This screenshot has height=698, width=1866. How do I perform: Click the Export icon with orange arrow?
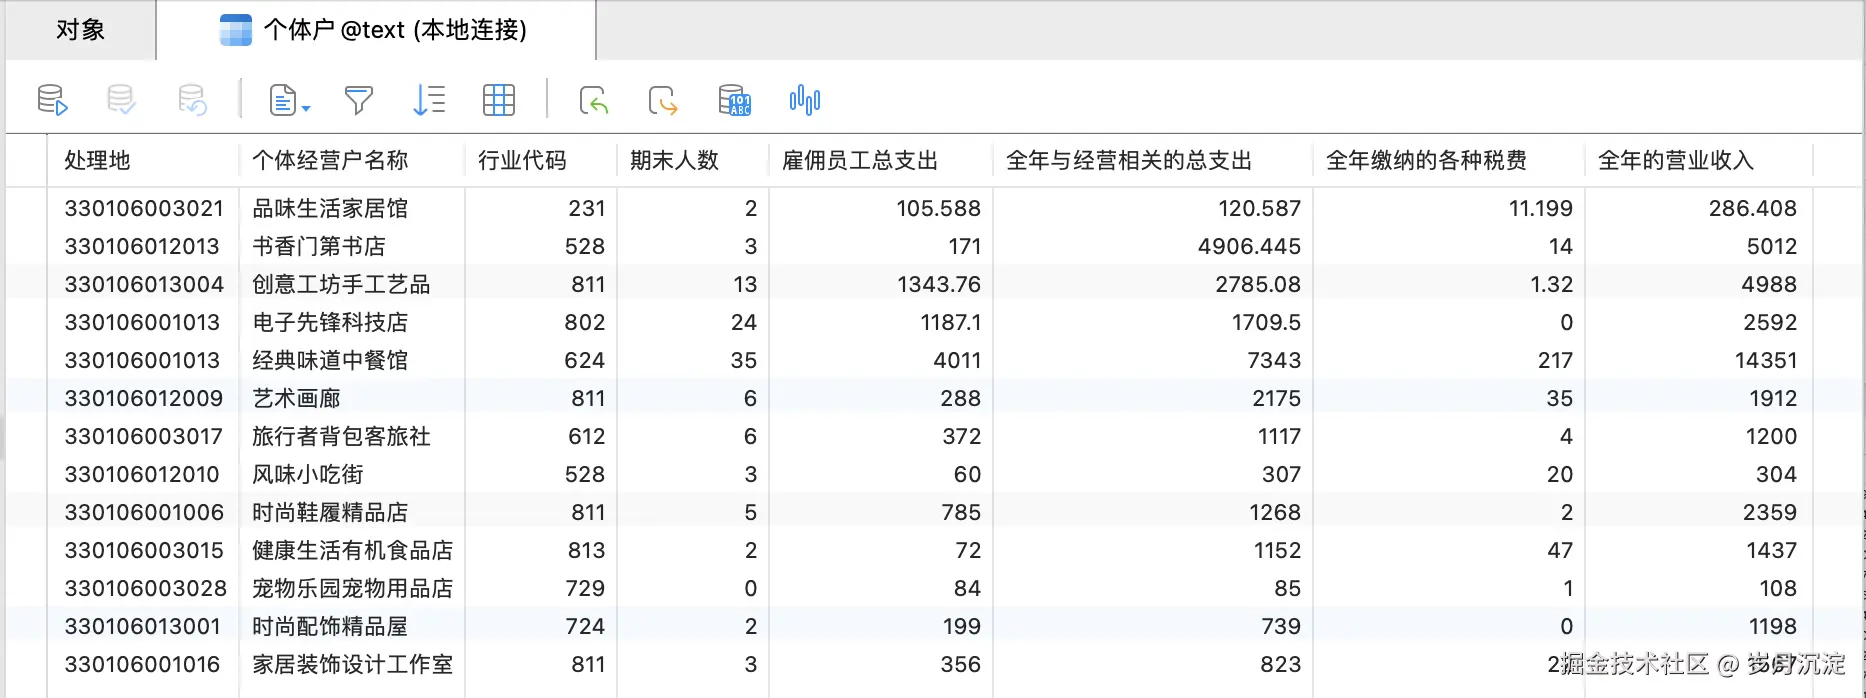[x=663, y=100]
